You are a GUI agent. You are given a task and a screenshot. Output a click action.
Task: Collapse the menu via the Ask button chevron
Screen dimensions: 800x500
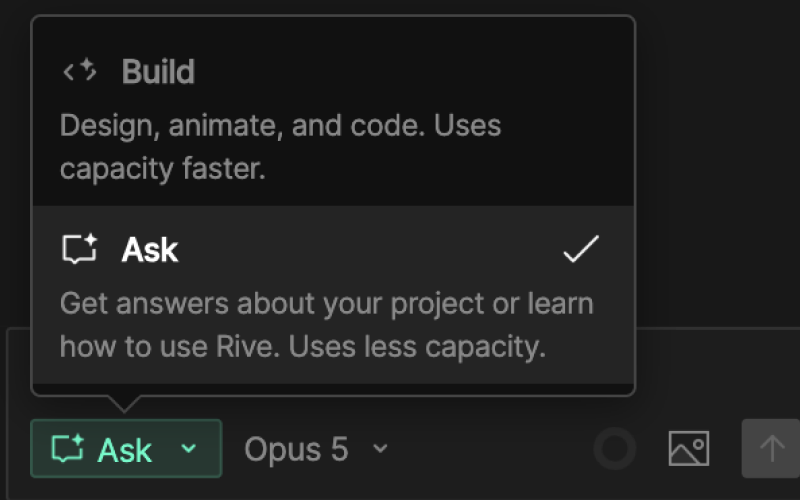[189, 448]
